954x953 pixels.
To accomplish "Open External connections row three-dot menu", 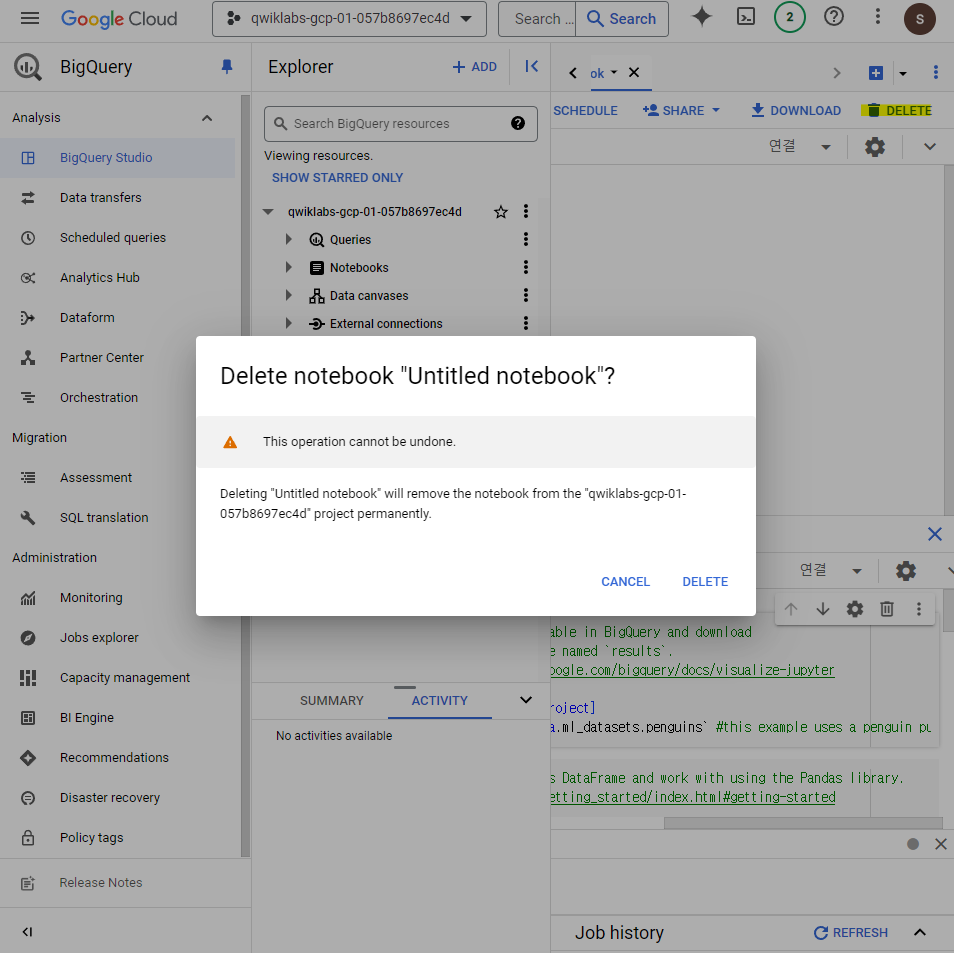I will (x=526, y=323).
